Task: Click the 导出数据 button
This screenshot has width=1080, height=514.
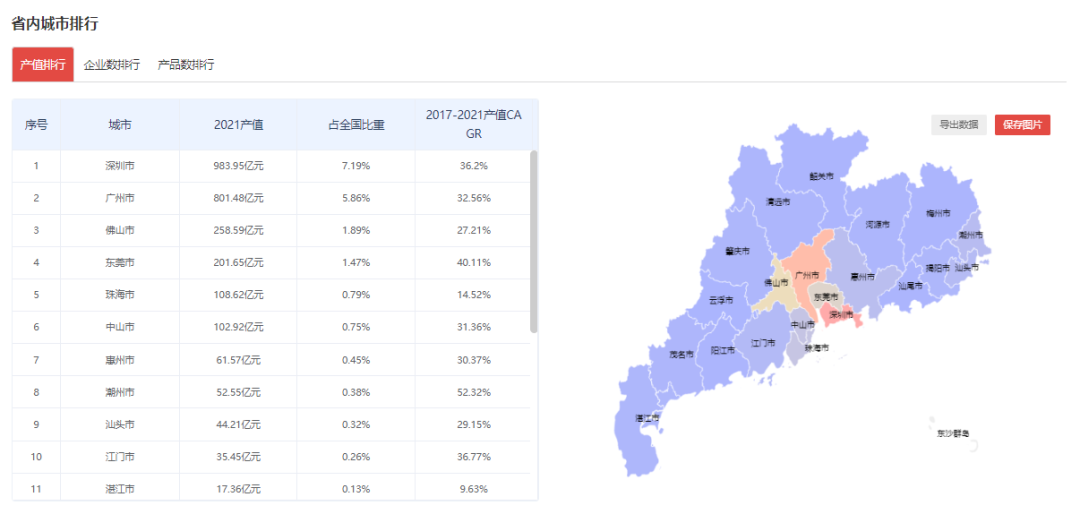Action: (x=958, y=125)
